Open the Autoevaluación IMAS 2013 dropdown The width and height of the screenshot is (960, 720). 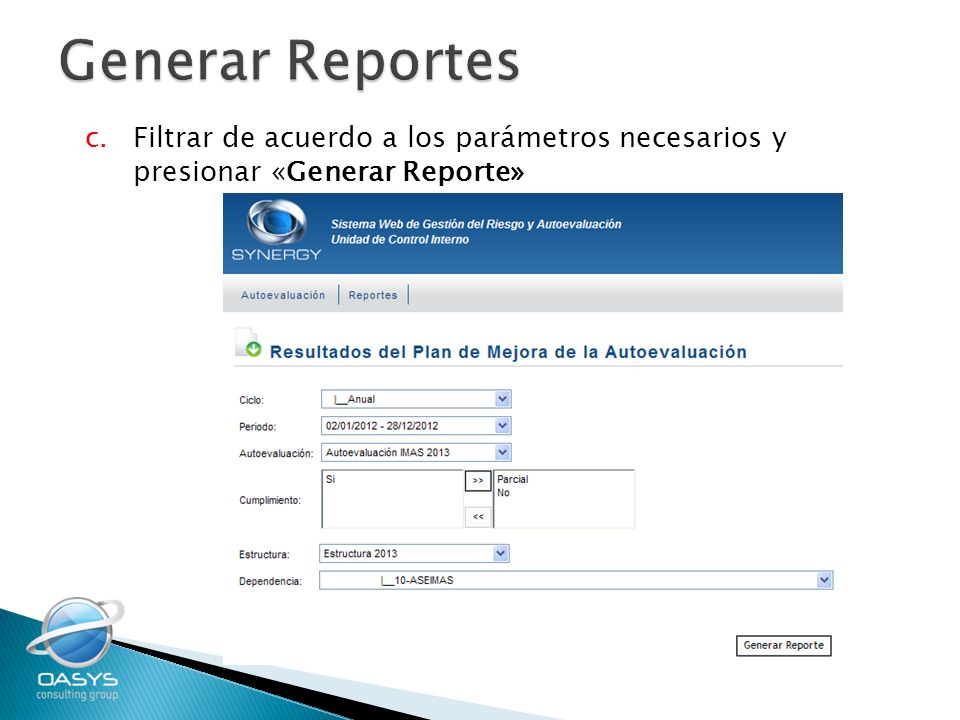tap(416, 452)
